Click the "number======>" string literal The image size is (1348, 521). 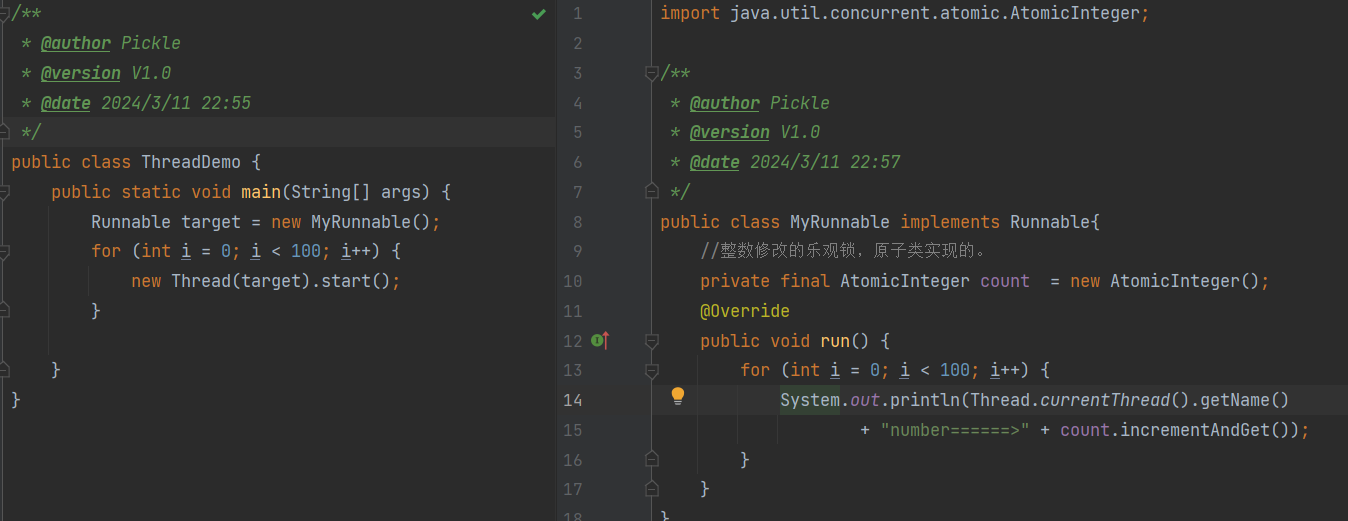pos(955,430)
